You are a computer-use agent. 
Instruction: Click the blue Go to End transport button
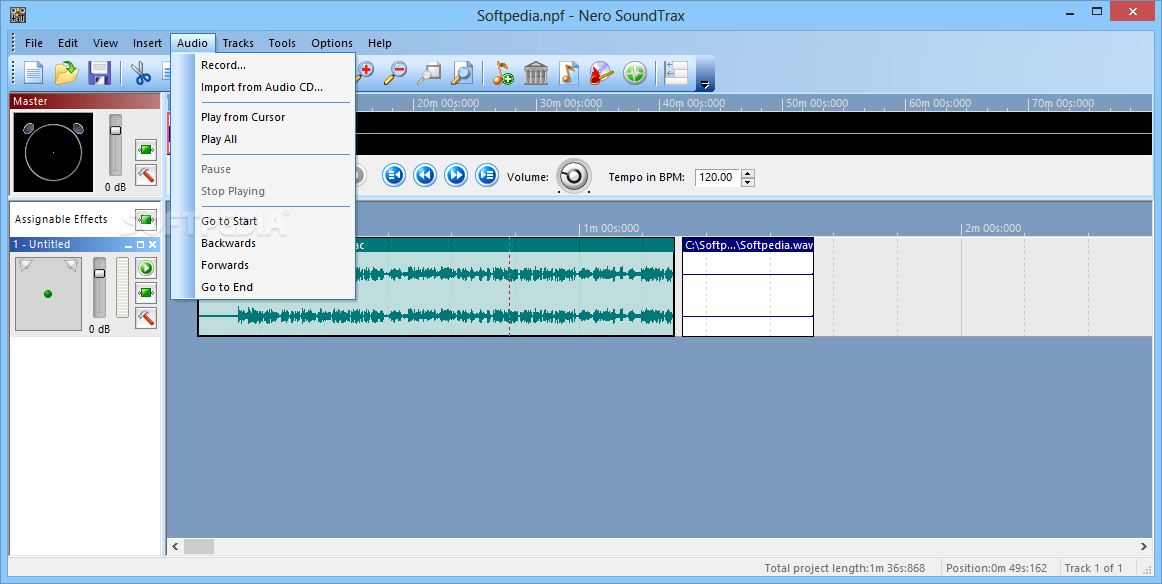(x=487, y=175)
